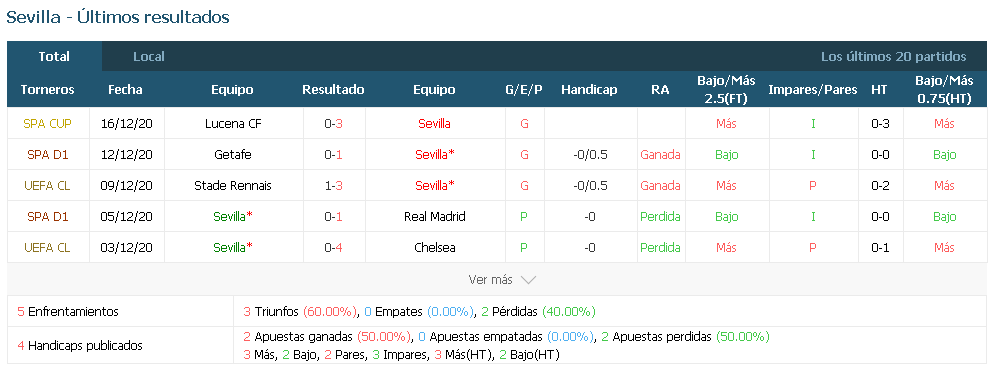Select UEFA CL tournament on 09/12/20 row
The height and width of the screenshot is (371, 1002).
[47, 186]
